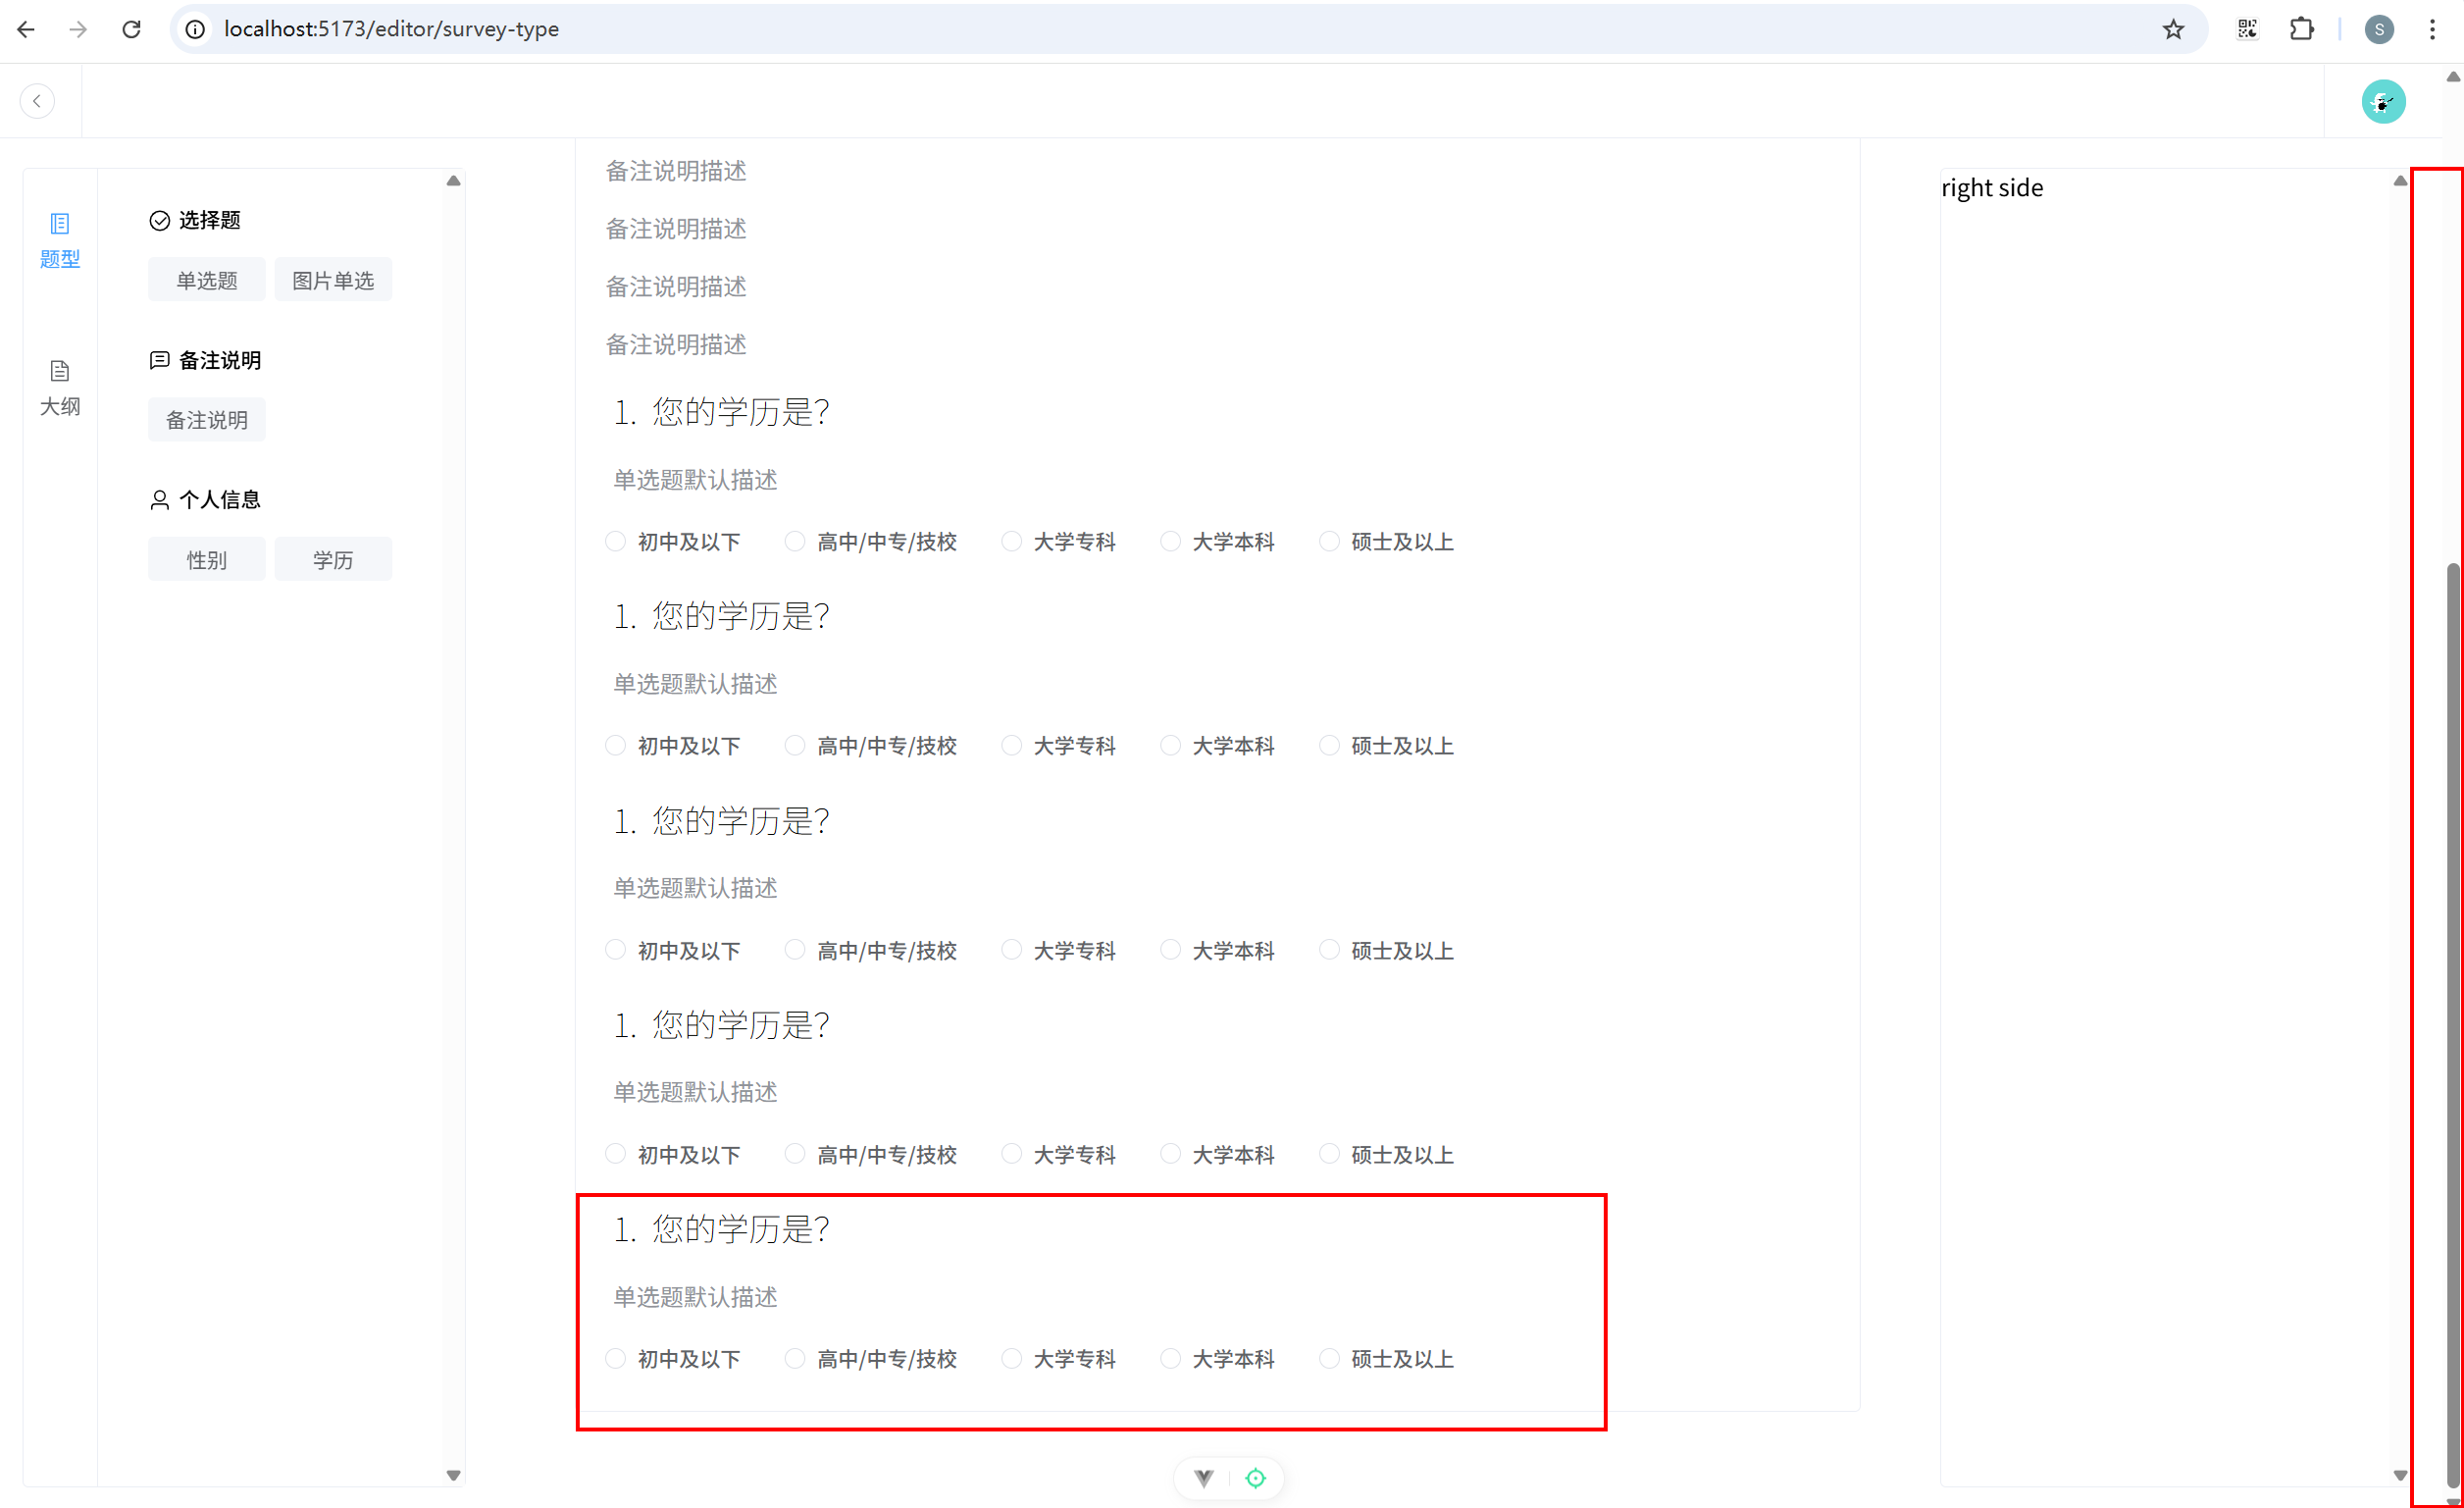2464x1508 pixels.
Task: Click the Vue devtools icon at bottom
Action: point(1204,1478)
